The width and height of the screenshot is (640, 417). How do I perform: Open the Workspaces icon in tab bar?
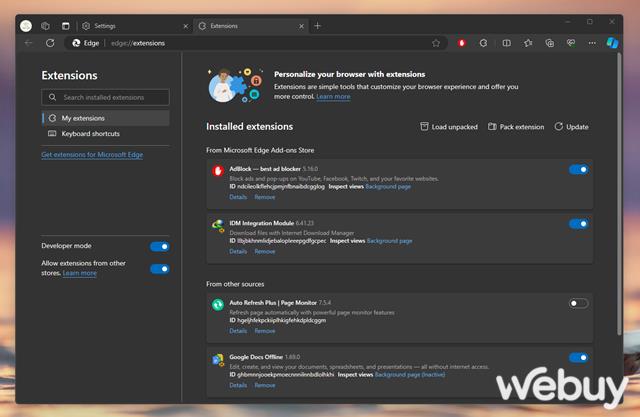pos(45,26)
